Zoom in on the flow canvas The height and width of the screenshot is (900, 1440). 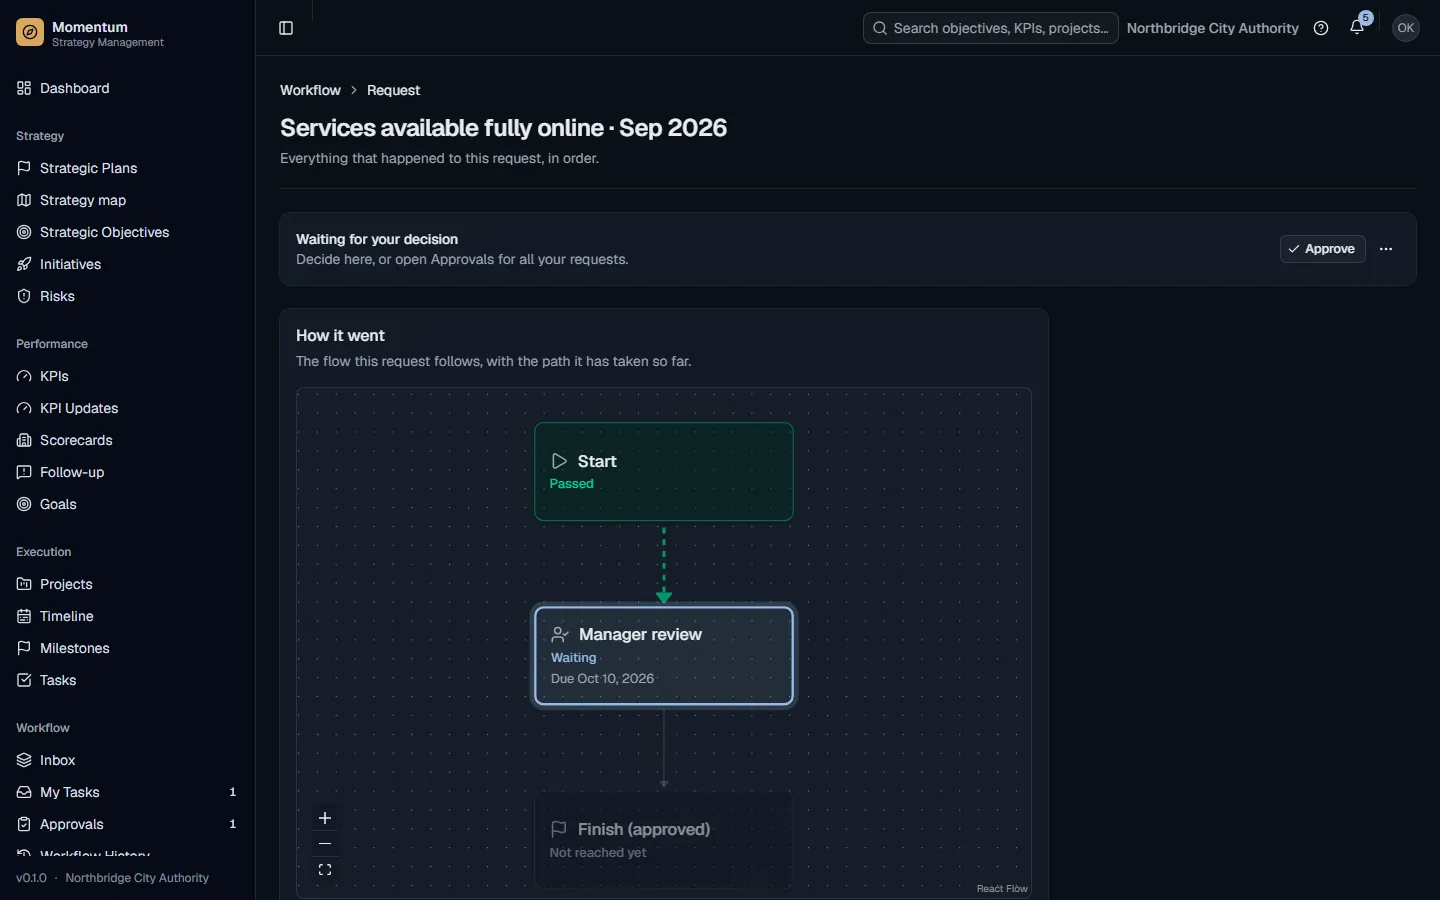coord(325,818)
